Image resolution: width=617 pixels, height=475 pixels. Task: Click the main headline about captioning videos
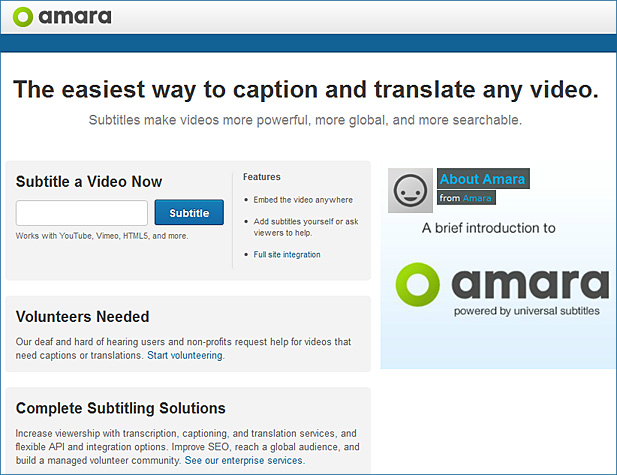(x=306, y=90)
